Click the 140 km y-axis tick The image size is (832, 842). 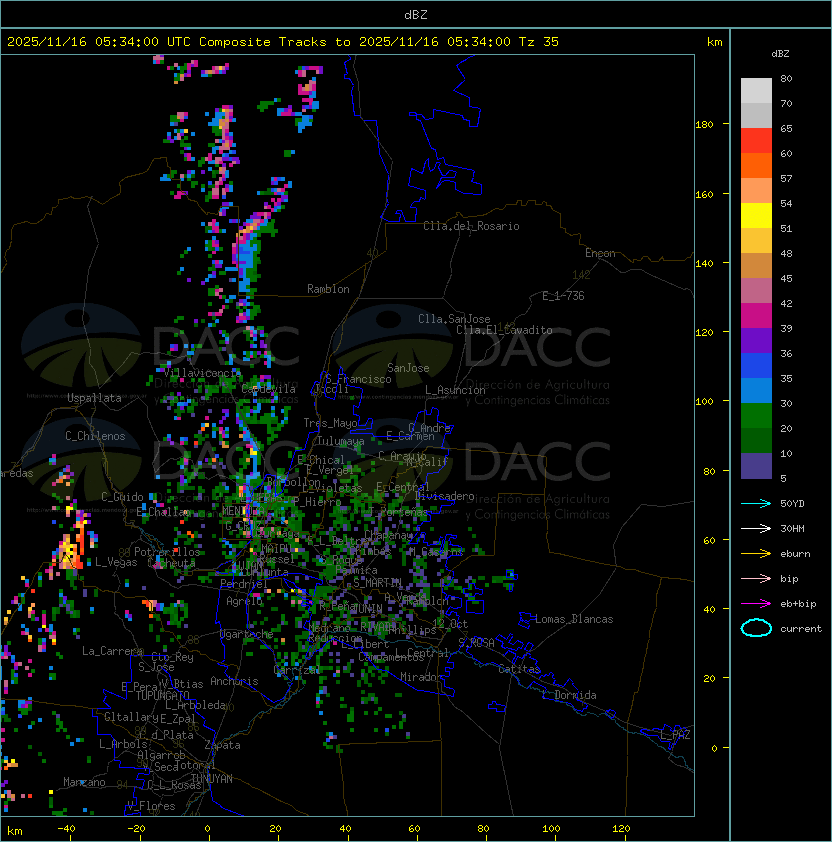(704, 264)
